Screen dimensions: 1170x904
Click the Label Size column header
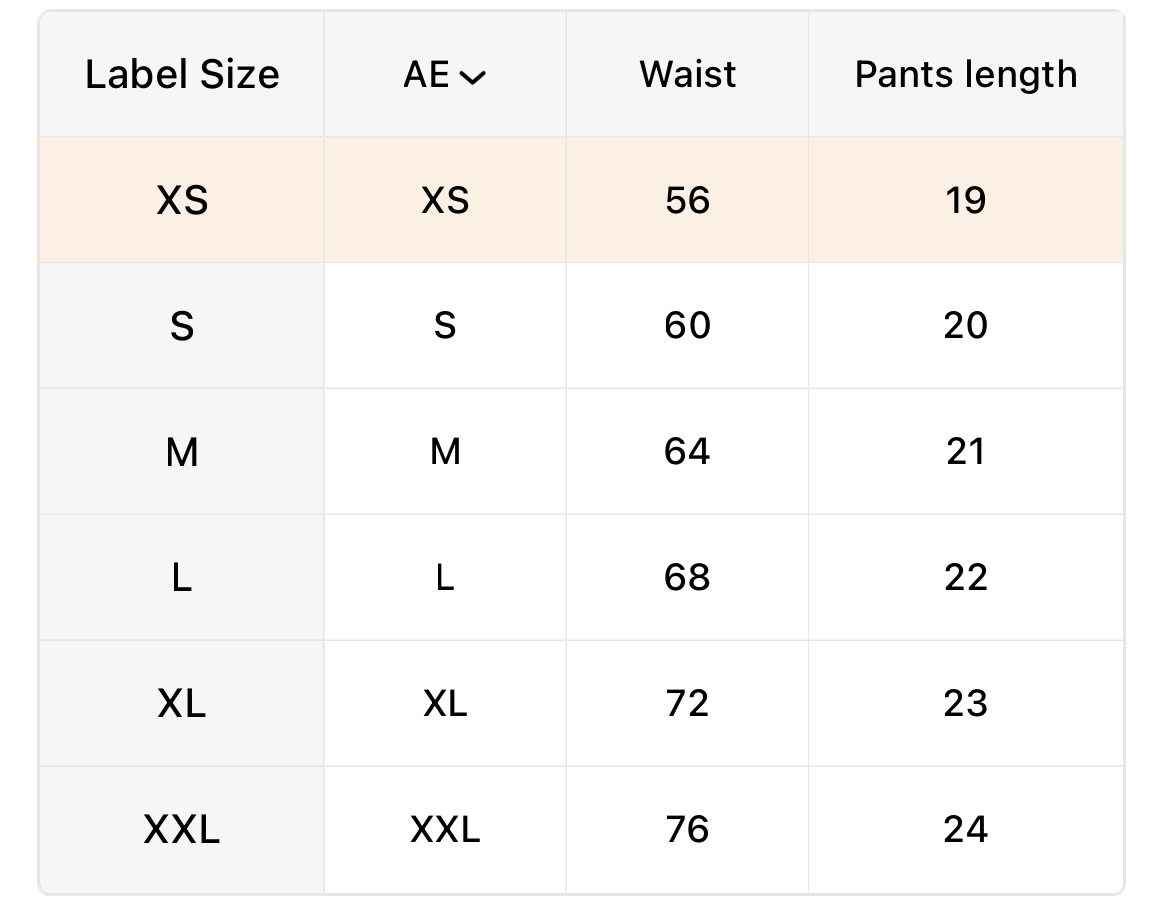coord(182,75)
